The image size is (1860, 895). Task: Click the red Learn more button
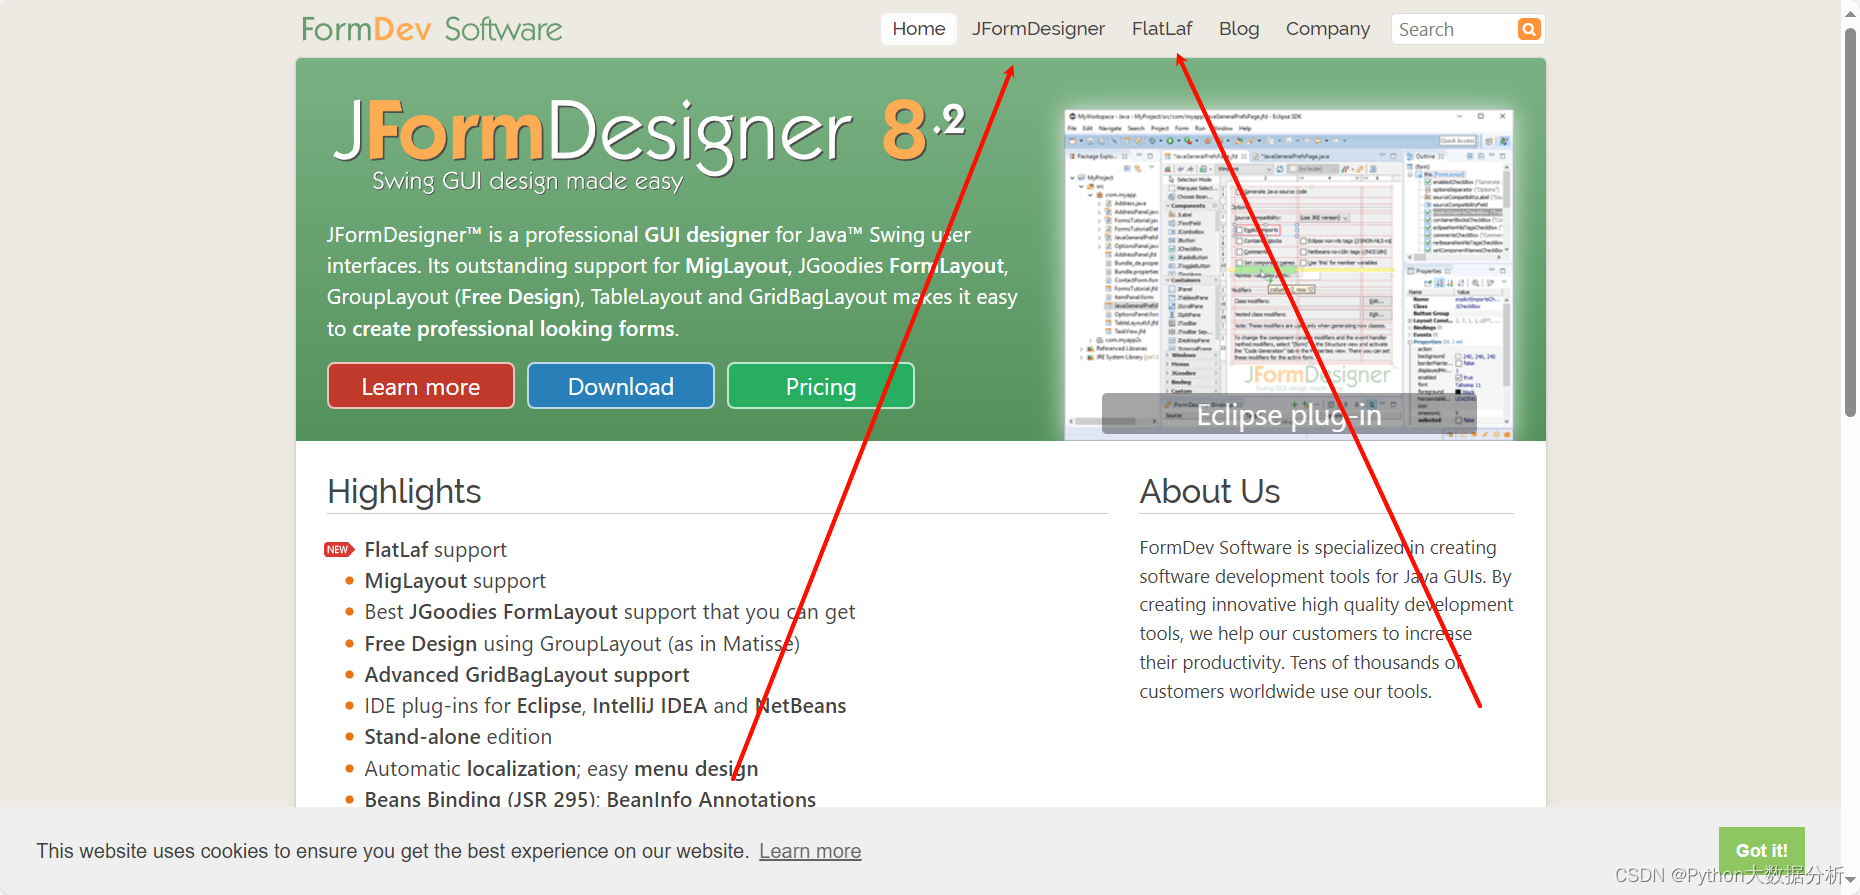[421, 386]
